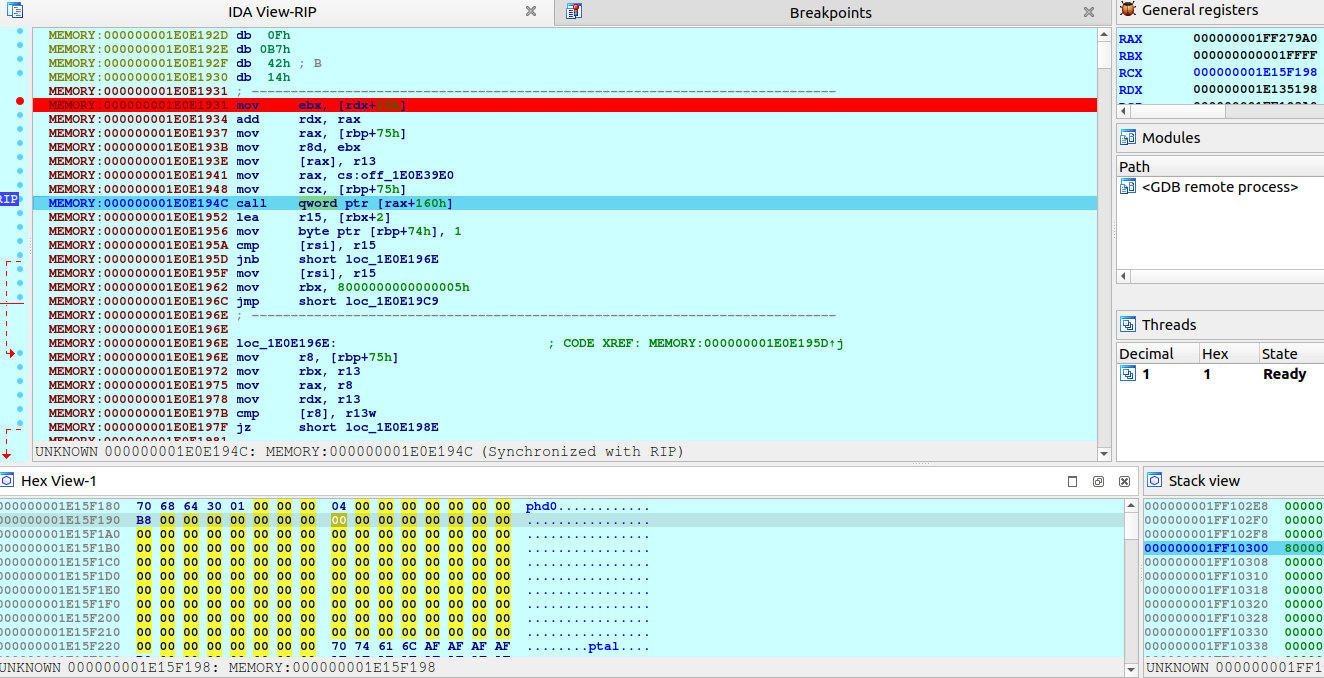Viewport: 1324px width, 678px height.
Task: Close the Hex View-1 panel
Action: click(1122, 481)
